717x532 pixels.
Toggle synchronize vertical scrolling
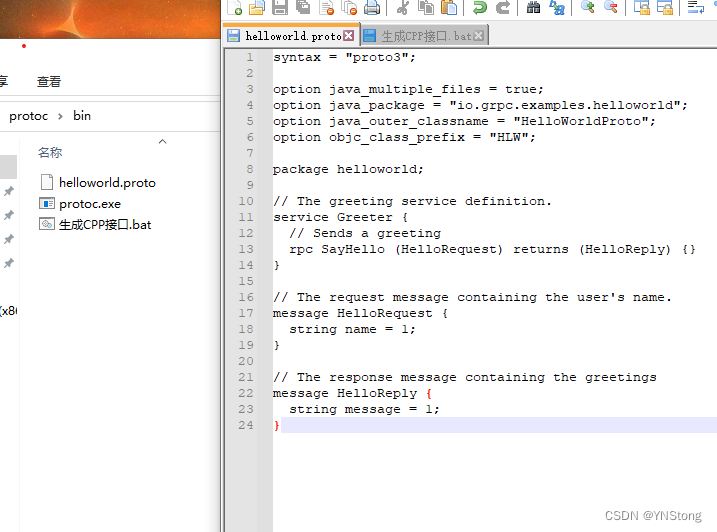coord(642,7)
